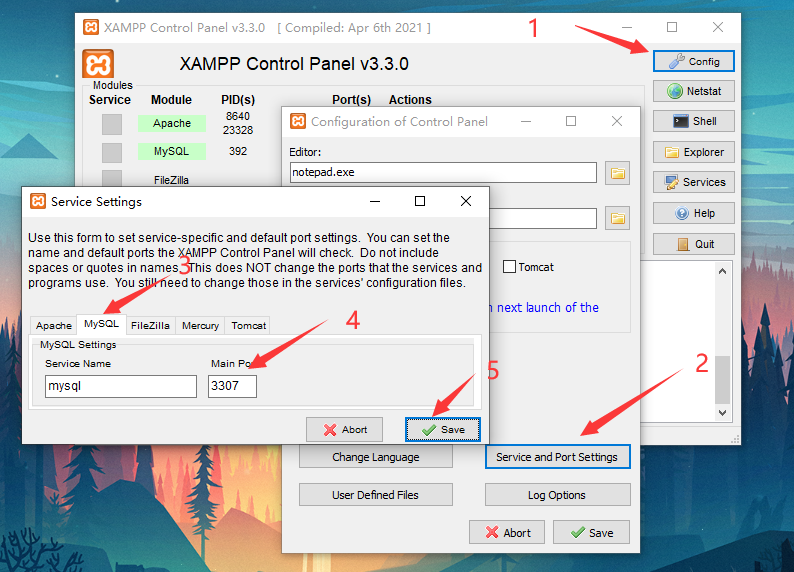Maximize the Service Settings window
The height and width of the screenshot is (572, 794).
pyautogui.click(x=420, y=201)
